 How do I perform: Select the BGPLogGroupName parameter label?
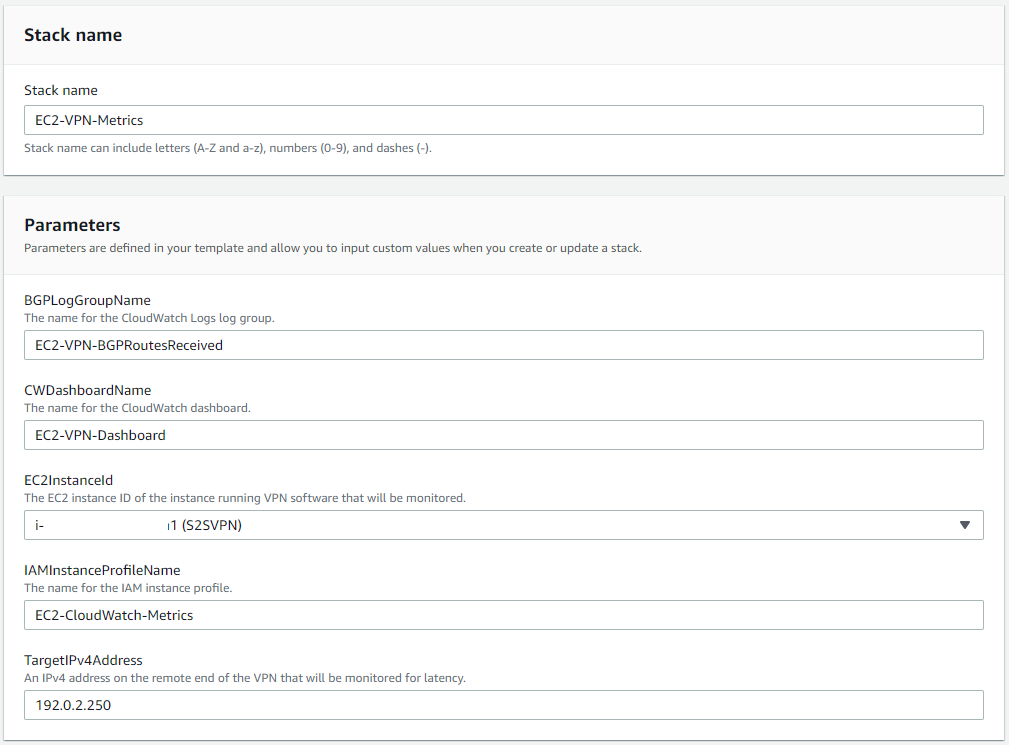(x=88, y=300)
